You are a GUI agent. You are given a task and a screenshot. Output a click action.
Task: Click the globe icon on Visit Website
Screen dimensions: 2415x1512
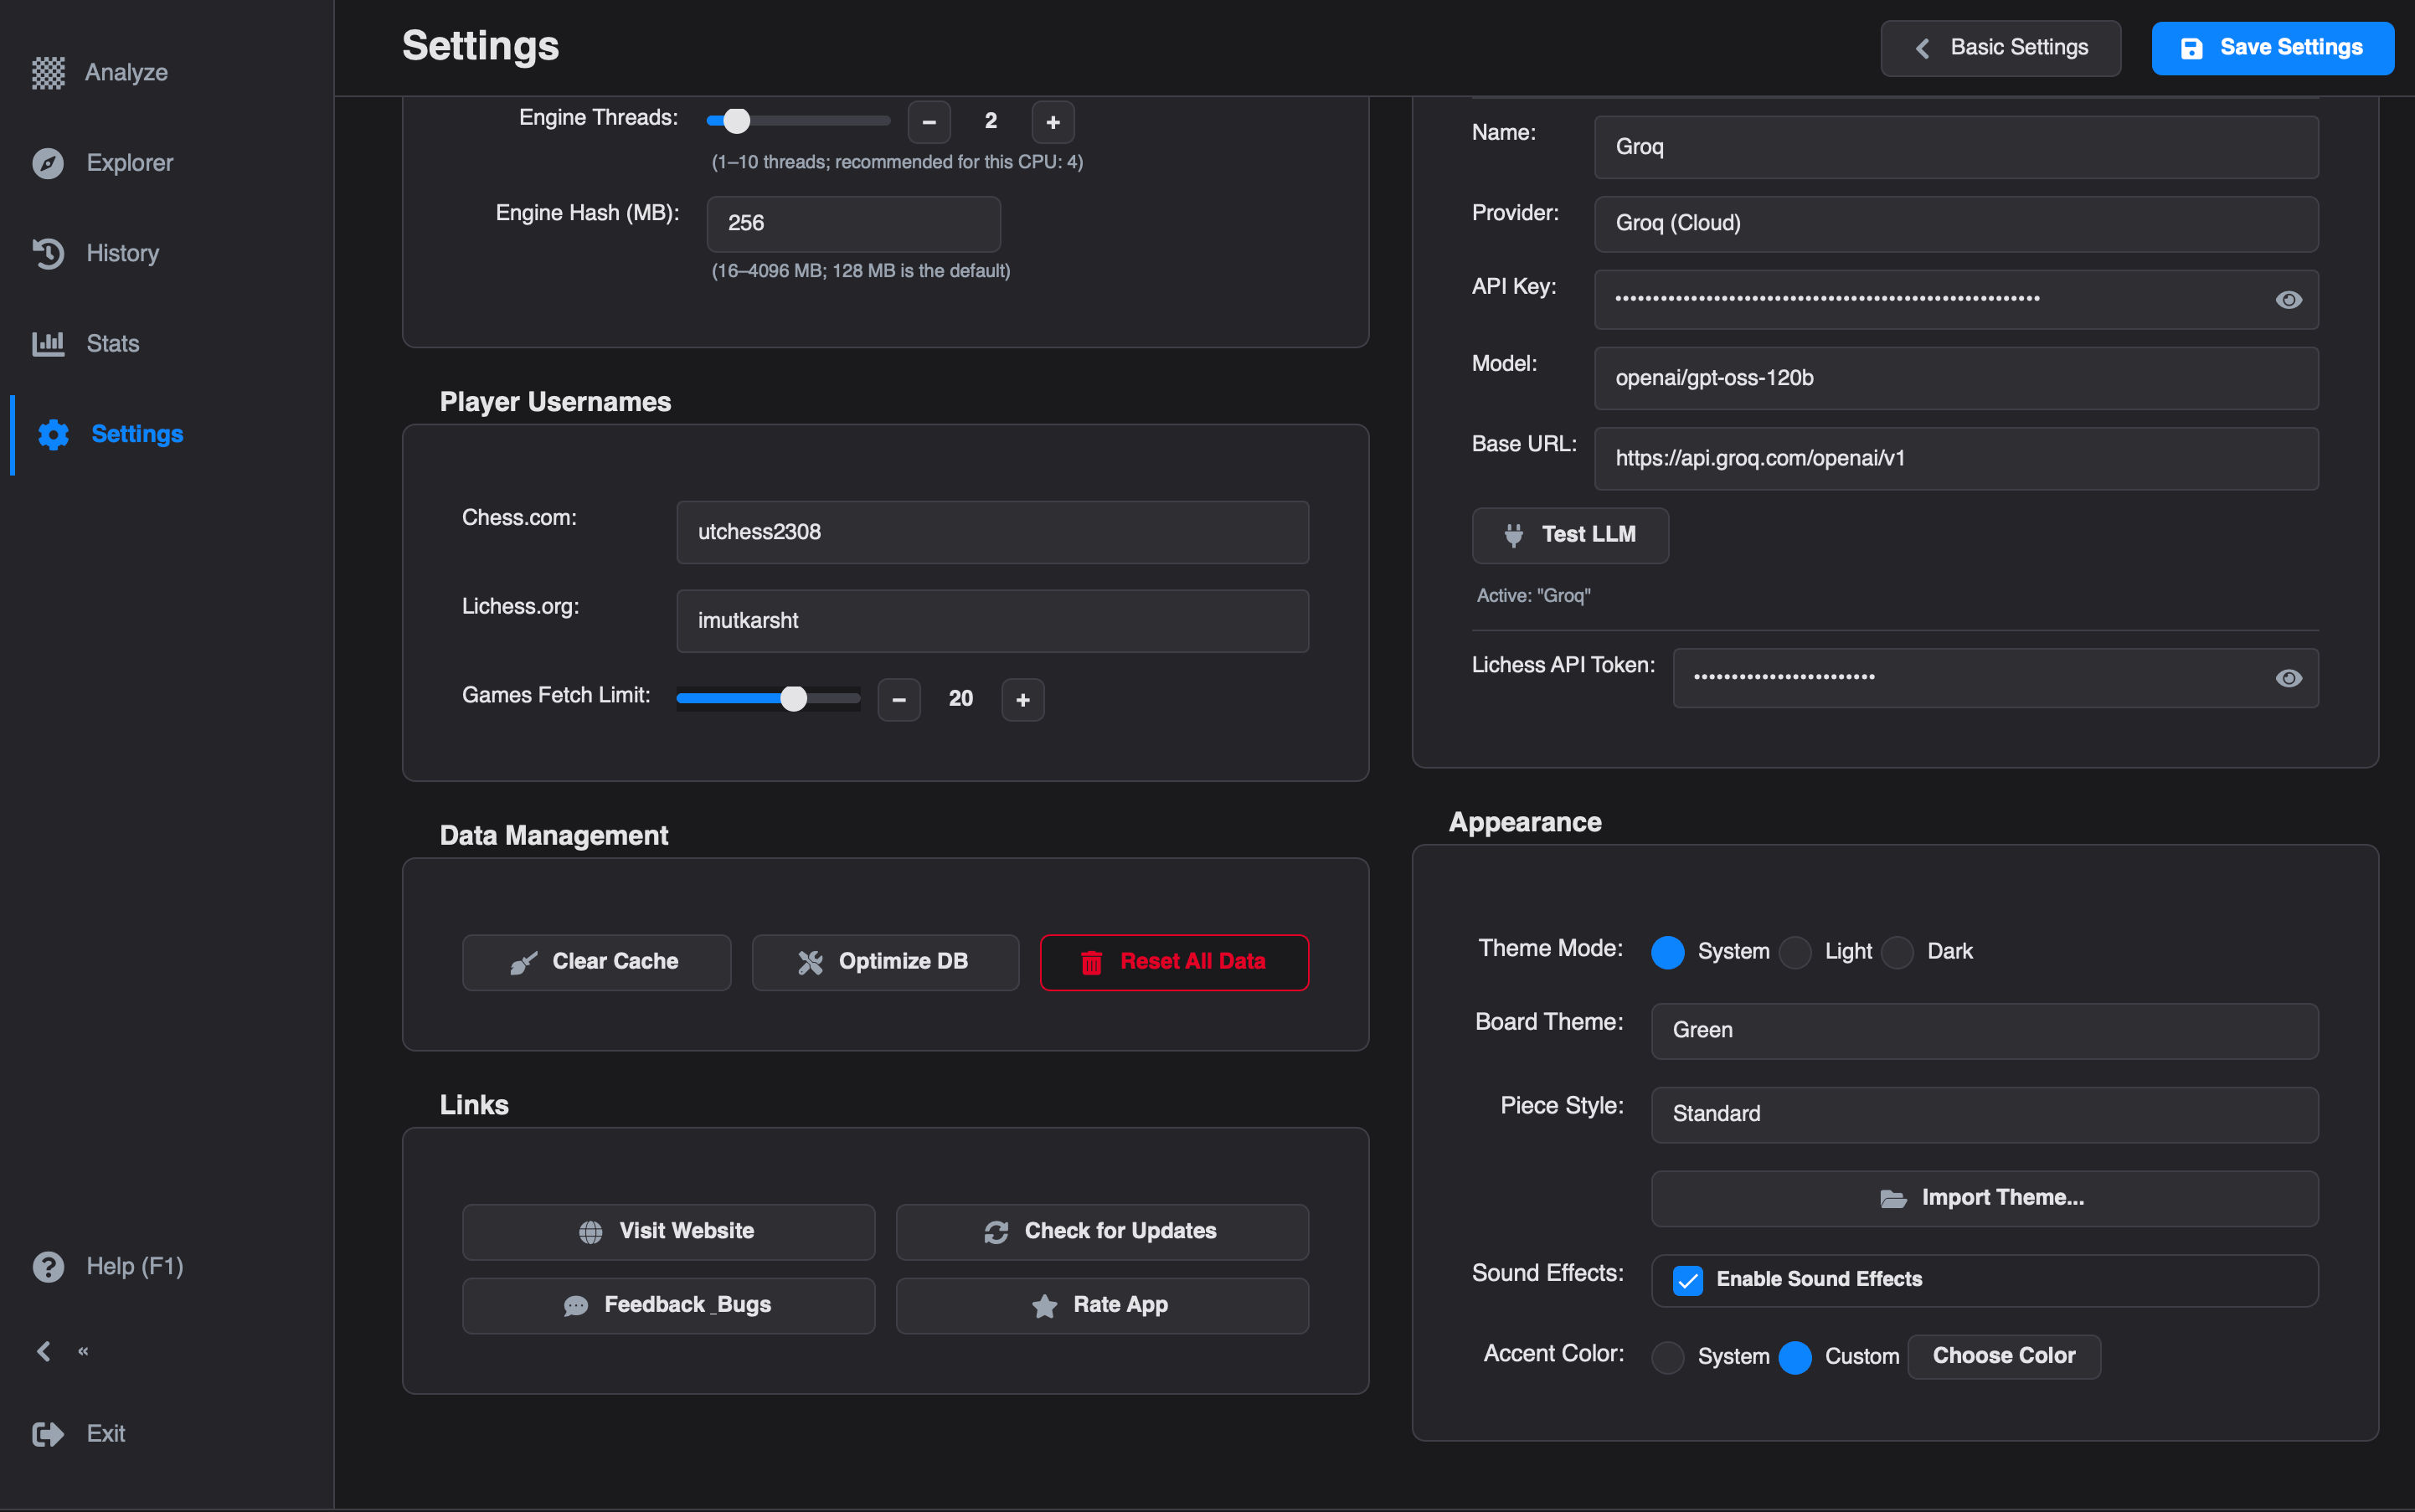point(591,1232)
